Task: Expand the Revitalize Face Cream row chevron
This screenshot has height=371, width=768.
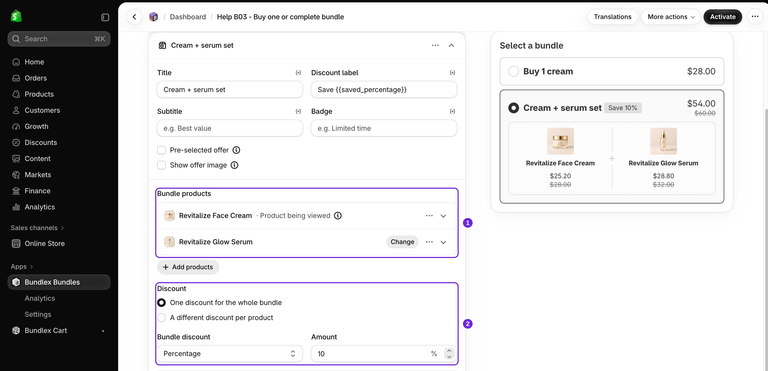Action: point(443,216)
